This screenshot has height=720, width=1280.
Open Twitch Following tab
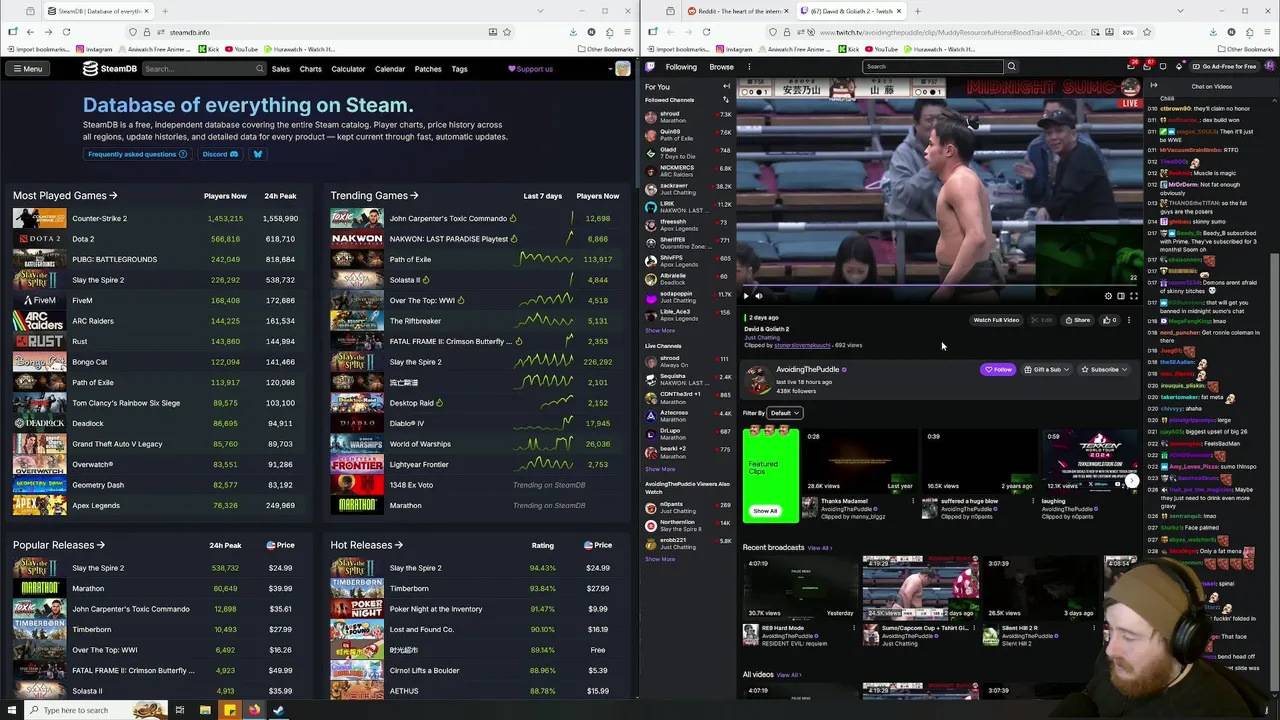(x=681, y=67)
